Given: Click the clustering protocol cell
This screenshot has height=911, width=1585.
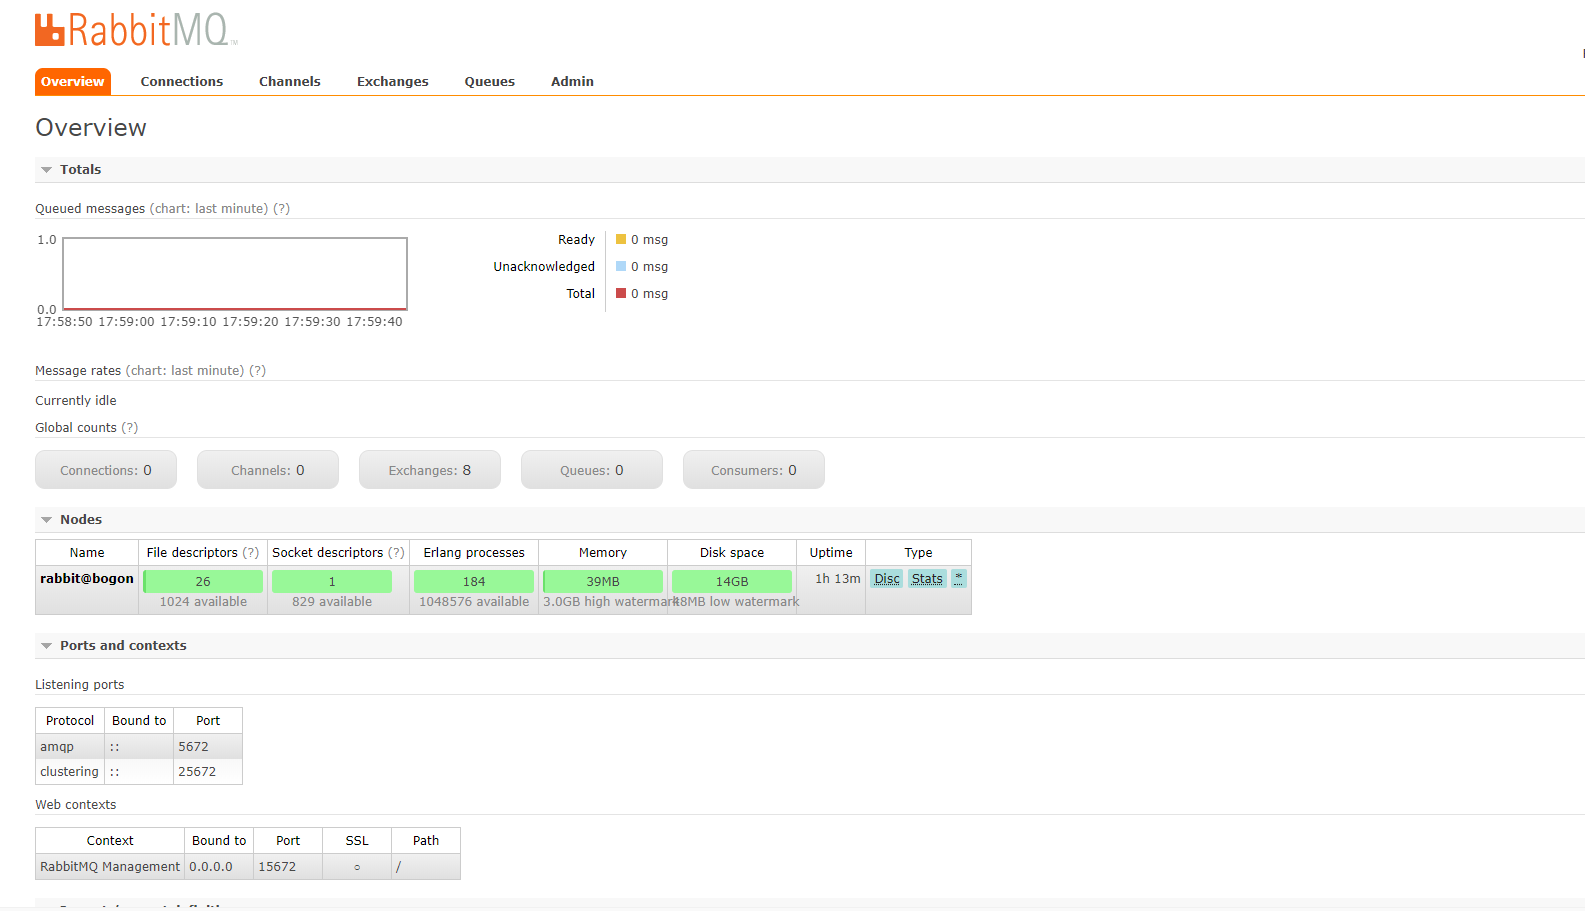Looking at the screenshot, I should (x=70, y=772).
